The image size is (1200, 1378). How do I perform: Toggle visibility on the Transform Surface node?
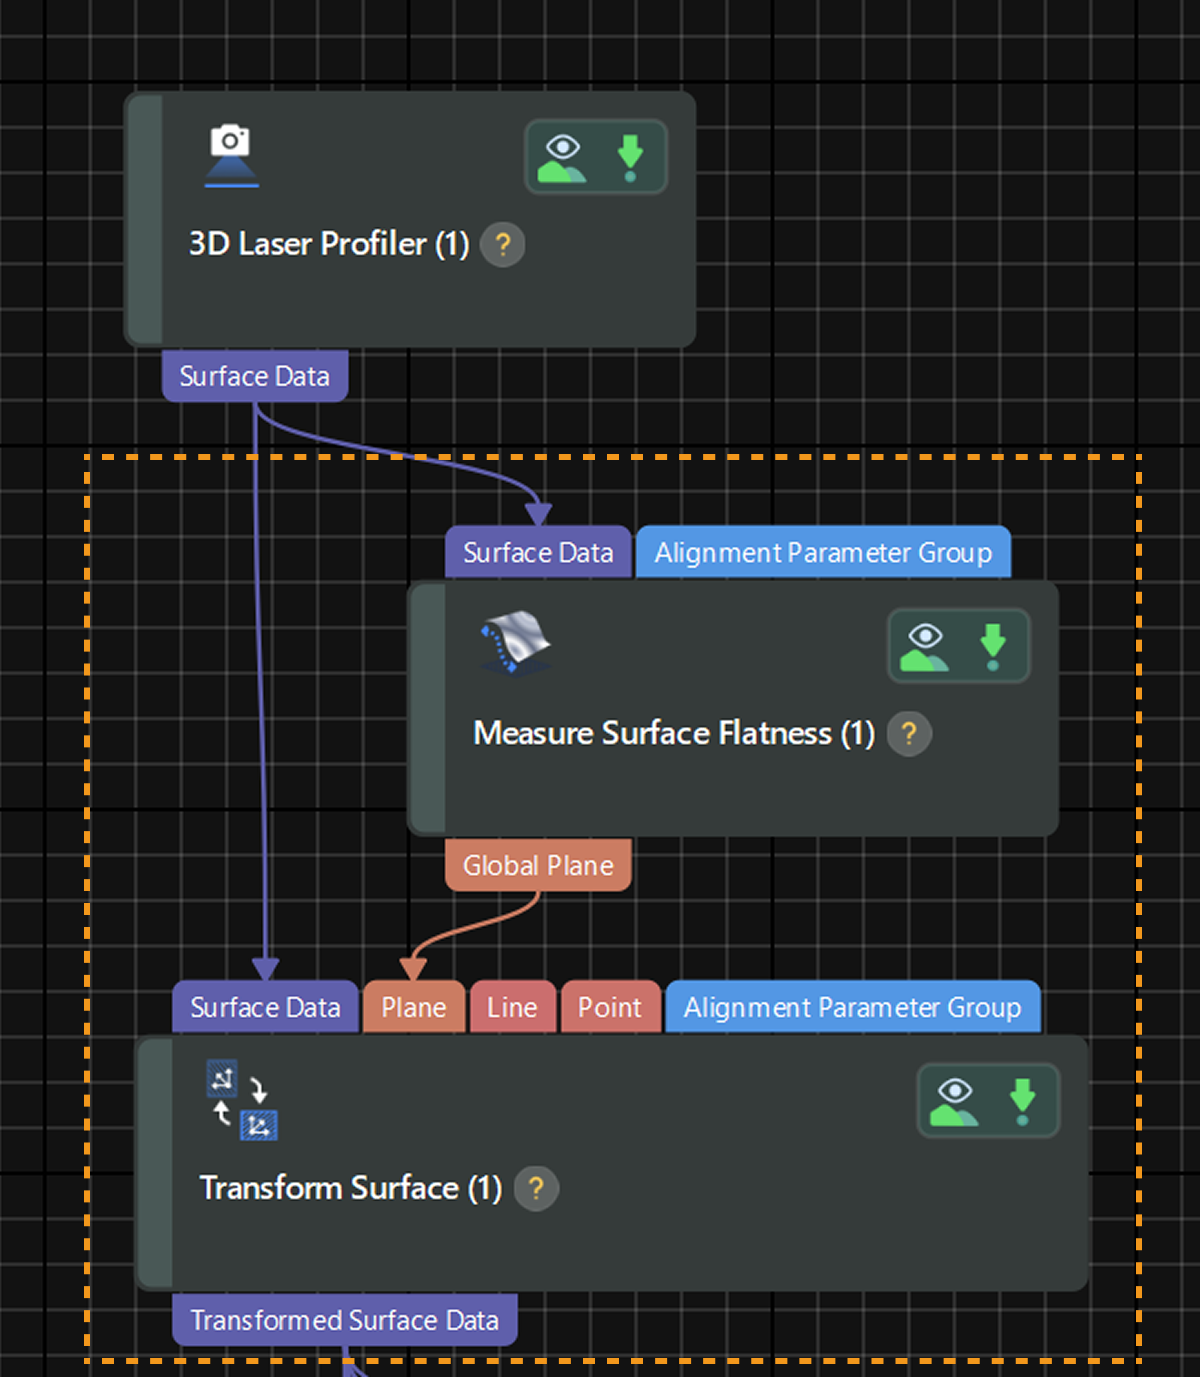pos(956,1097)
